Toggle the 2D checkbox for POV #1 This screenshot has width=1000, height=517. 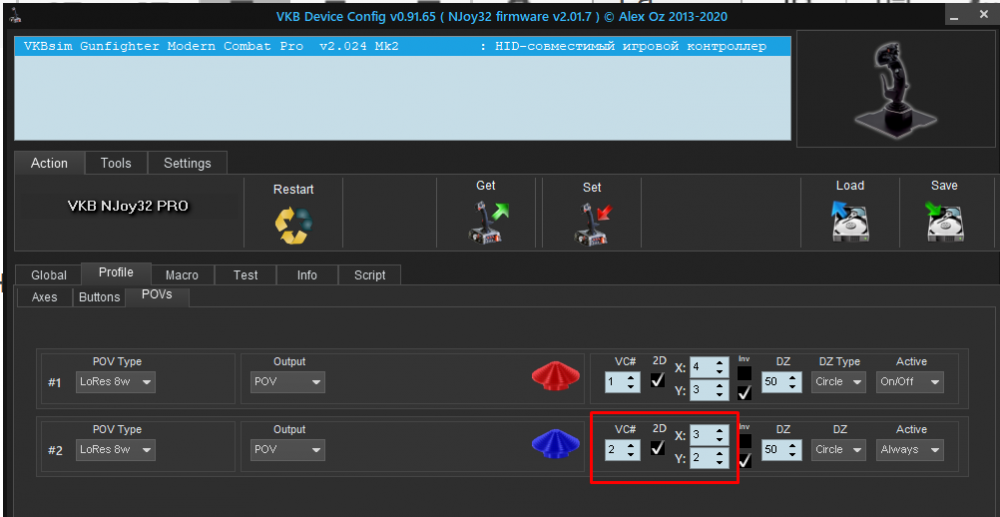tap(658, 381)
